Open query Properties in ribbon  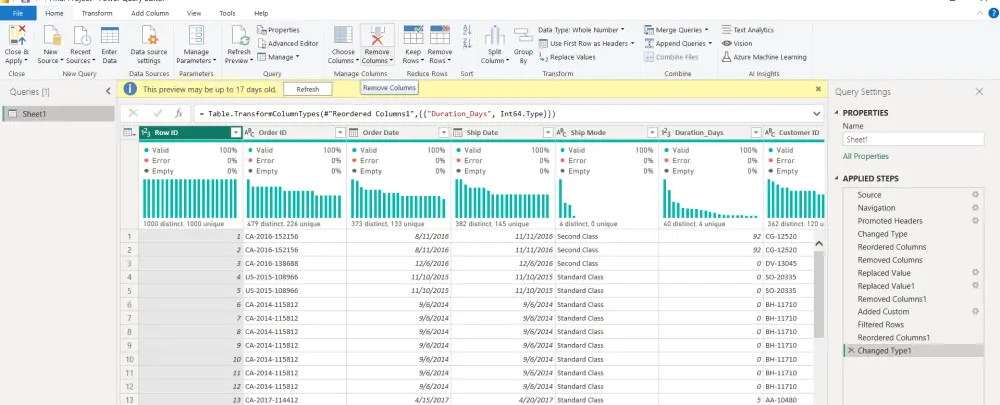coord(278,30)
